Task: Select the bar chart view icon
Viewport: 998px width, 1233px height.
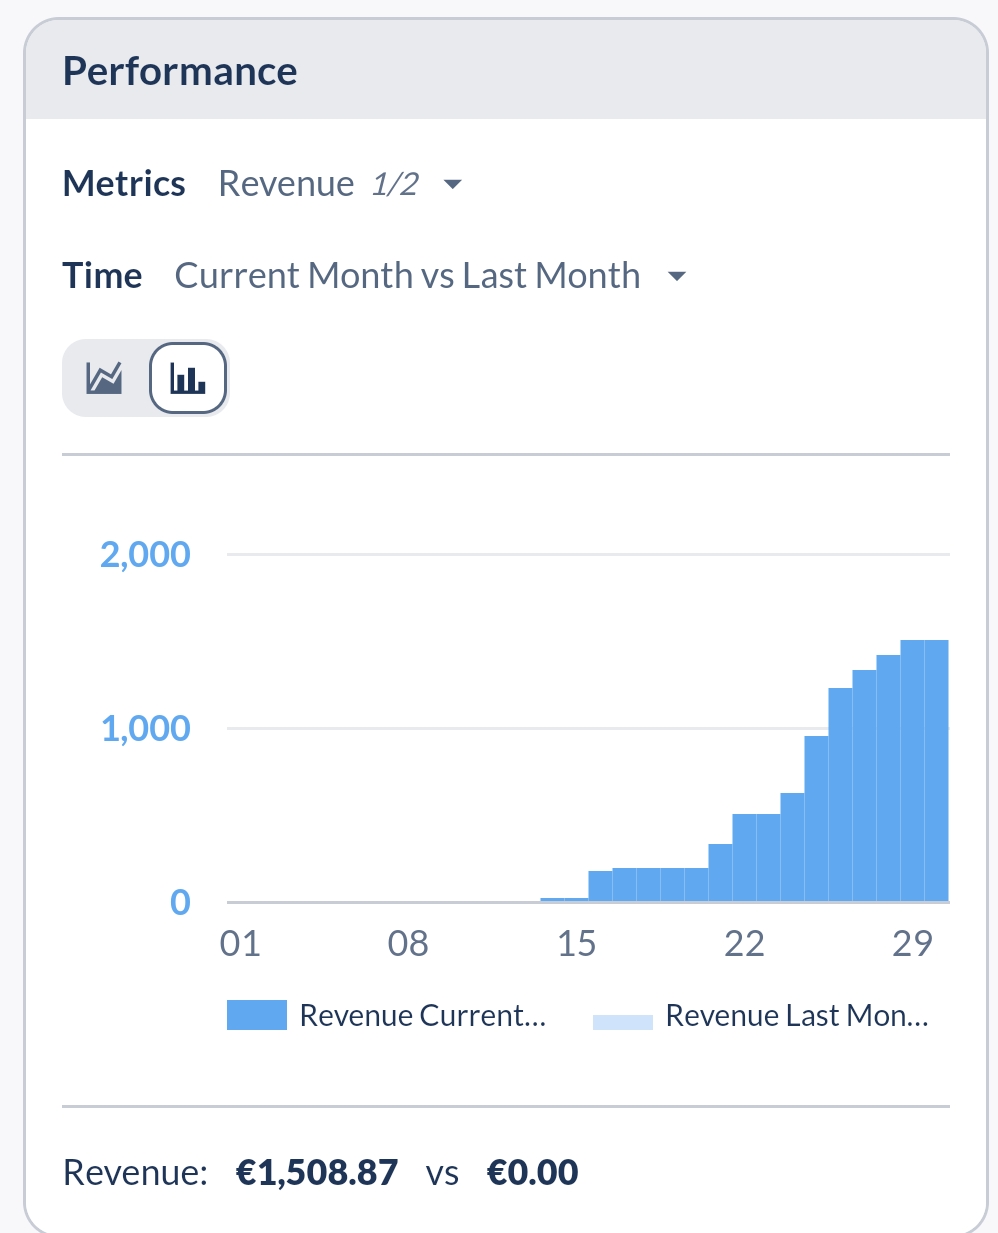Action: coord(188,378)
